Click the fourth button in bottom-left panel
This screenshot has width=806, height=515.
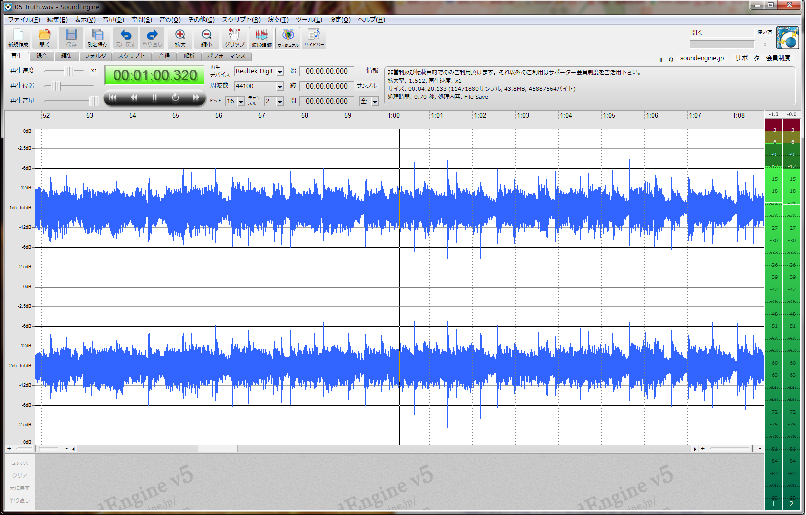20,501
